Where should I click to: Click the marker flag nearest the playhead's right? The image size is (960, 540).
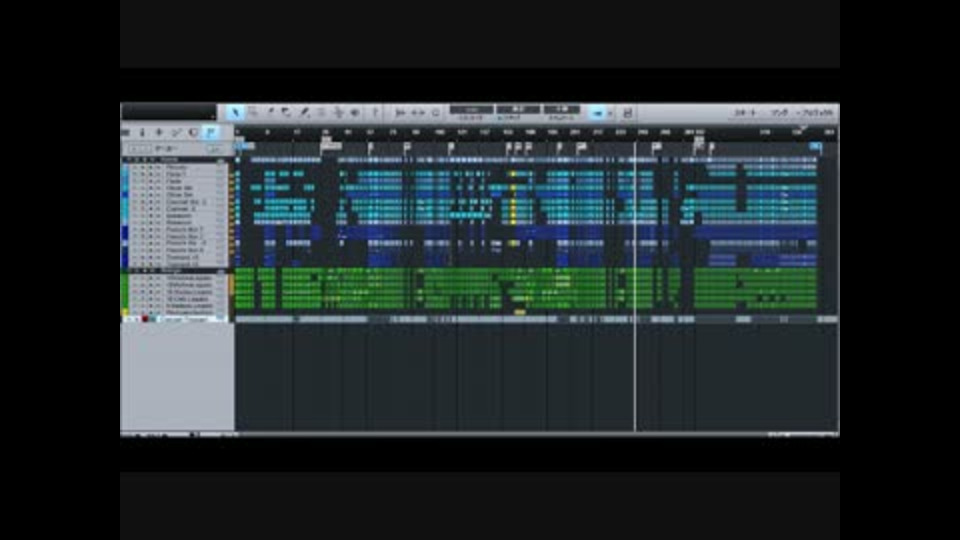(656, 147)
